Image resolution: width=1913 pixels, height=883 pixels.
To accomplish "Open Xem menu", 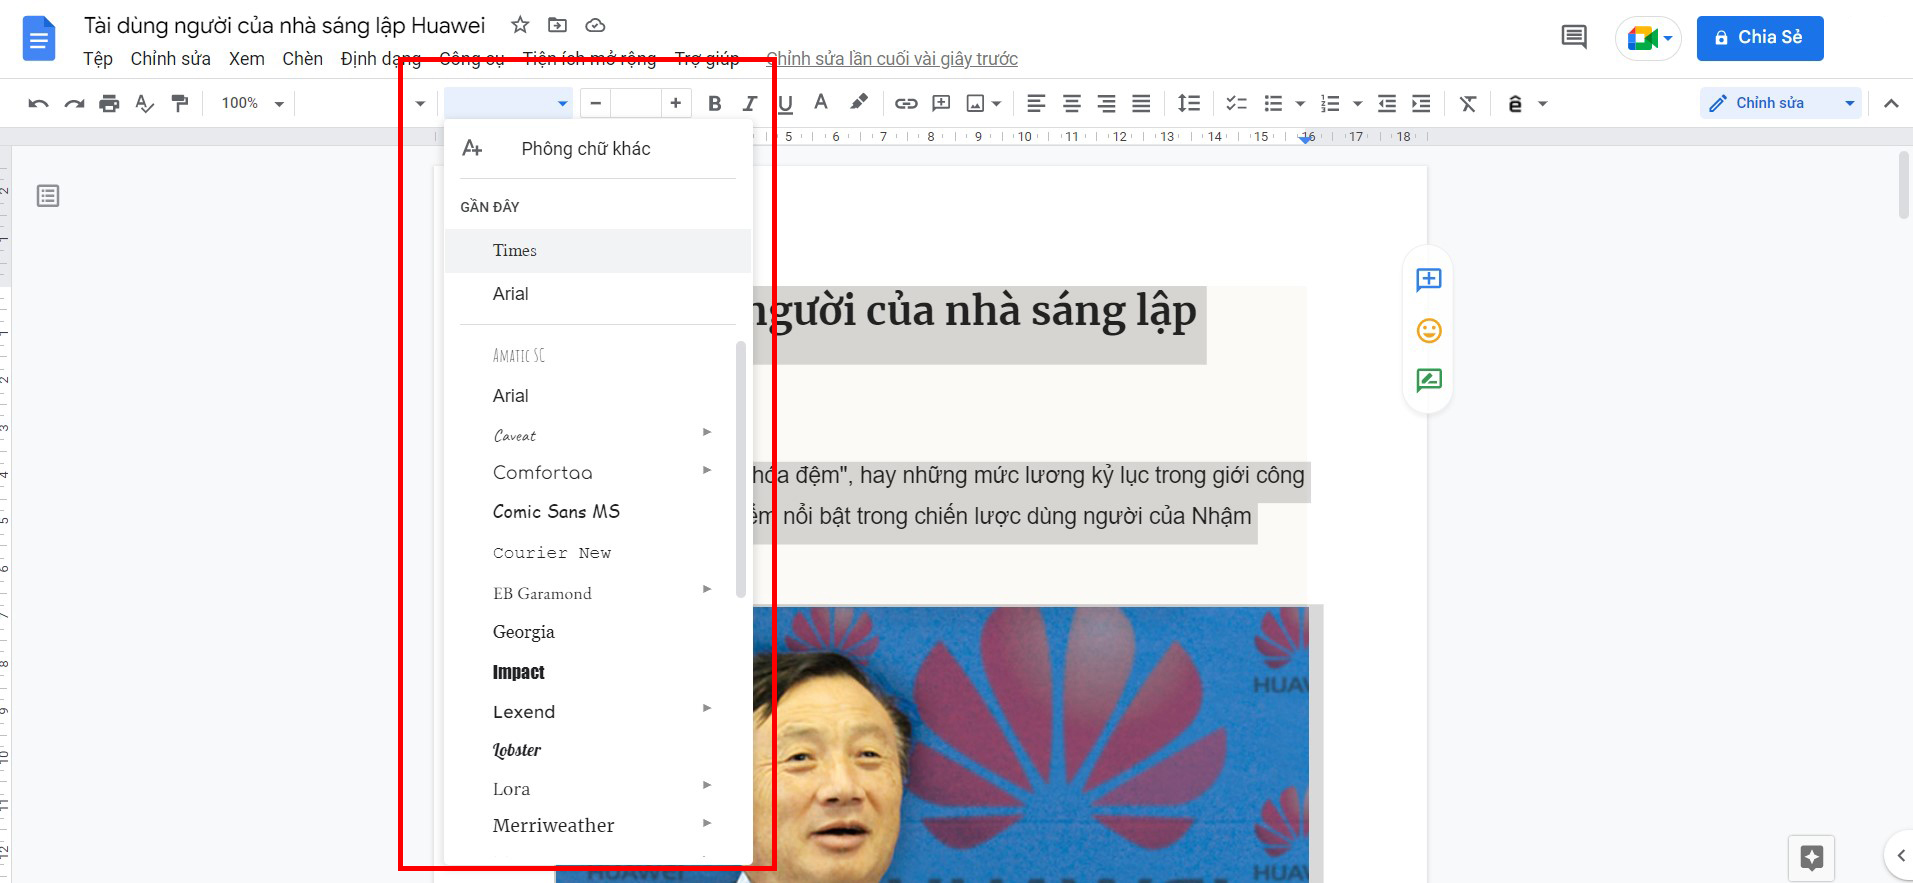I will pyautogui.click(x=246, y=59).
